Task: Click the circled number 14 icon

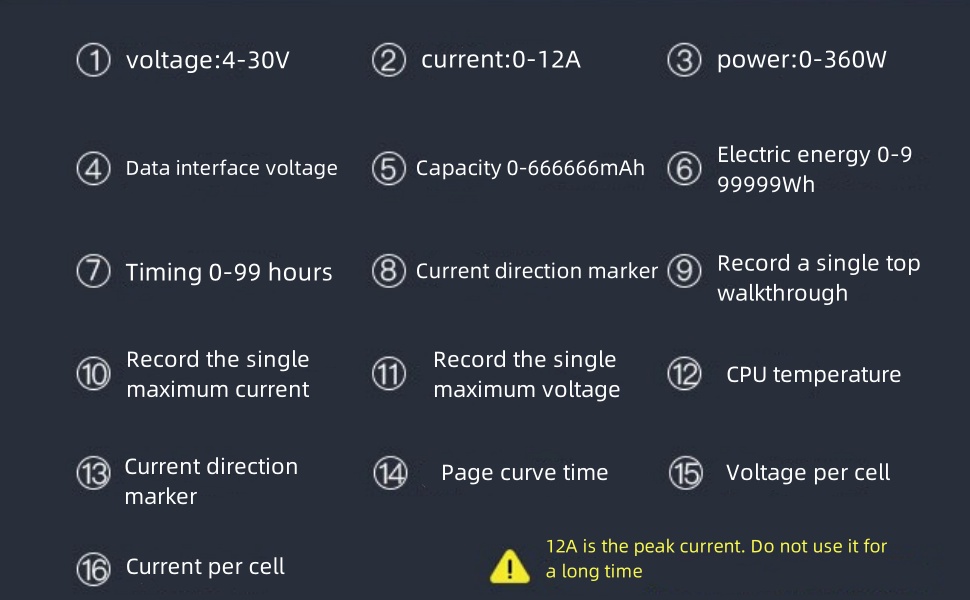Action: [390, 473]
